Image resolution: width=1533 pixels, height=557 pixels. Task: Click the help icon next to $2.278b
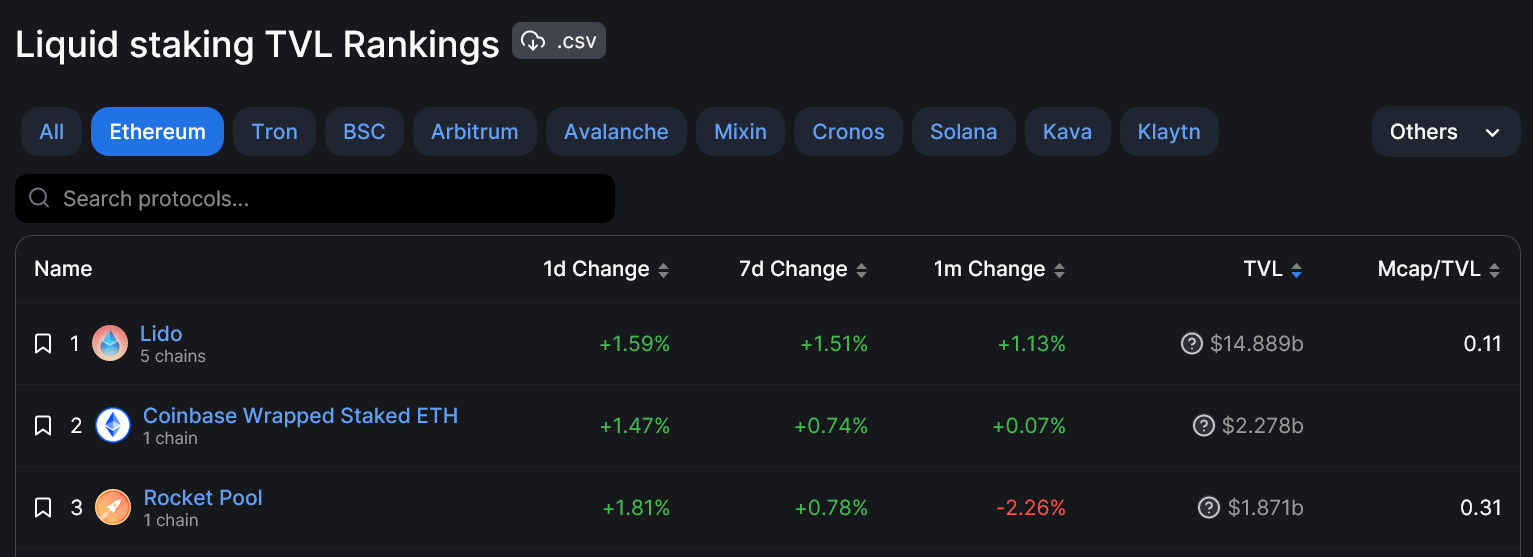1204,426
